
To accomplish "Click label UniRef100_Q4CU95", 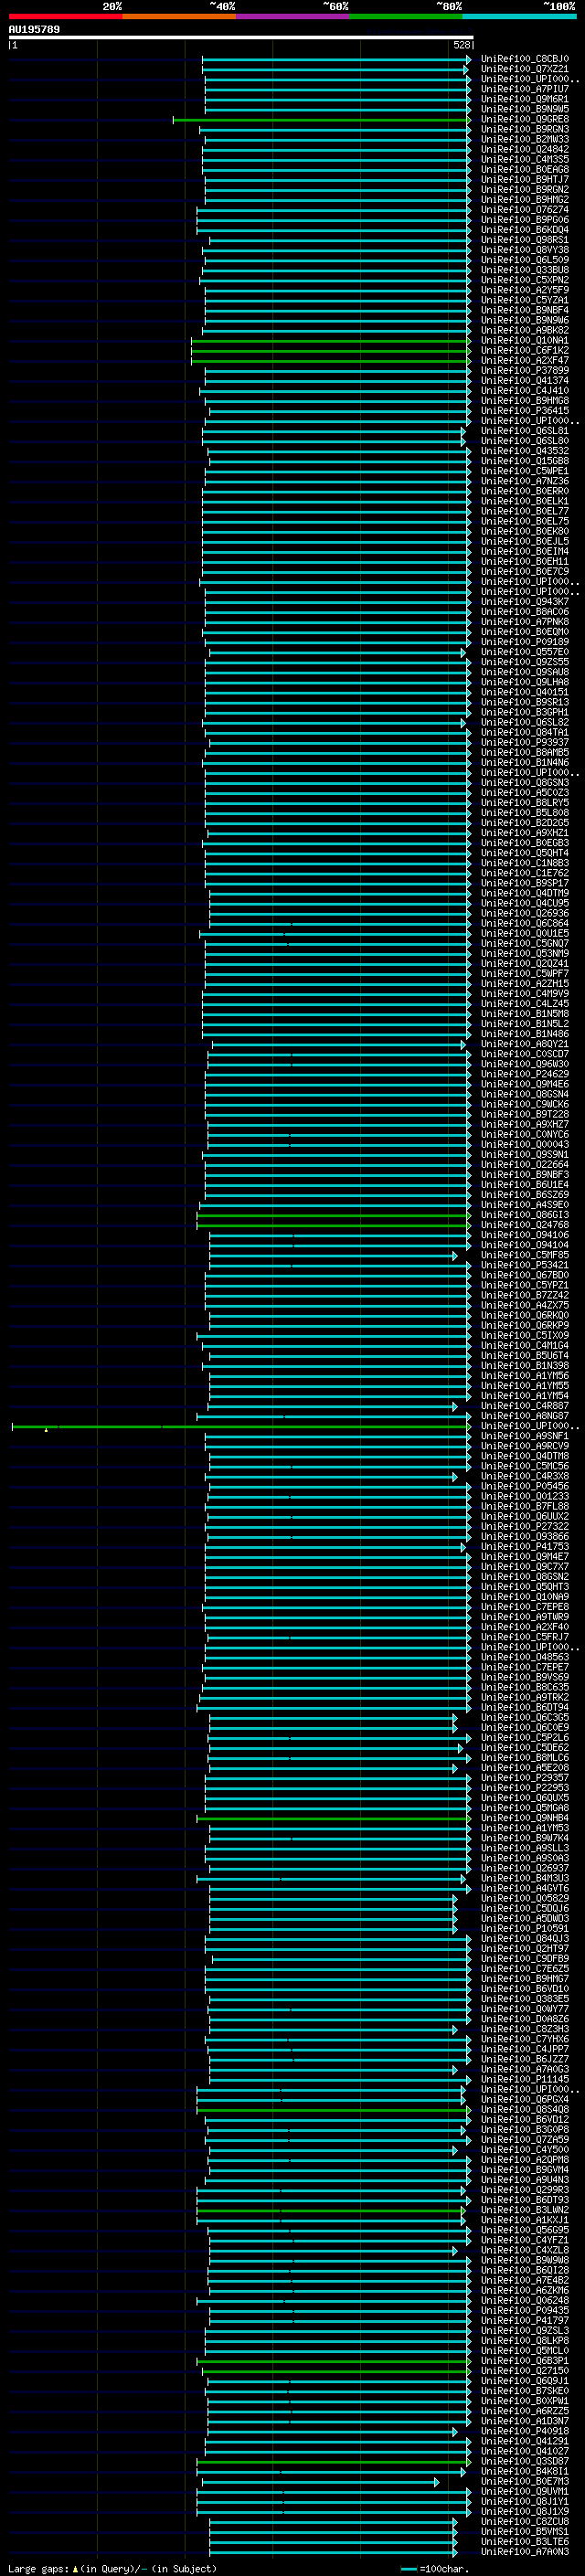I will pos(524,903).
